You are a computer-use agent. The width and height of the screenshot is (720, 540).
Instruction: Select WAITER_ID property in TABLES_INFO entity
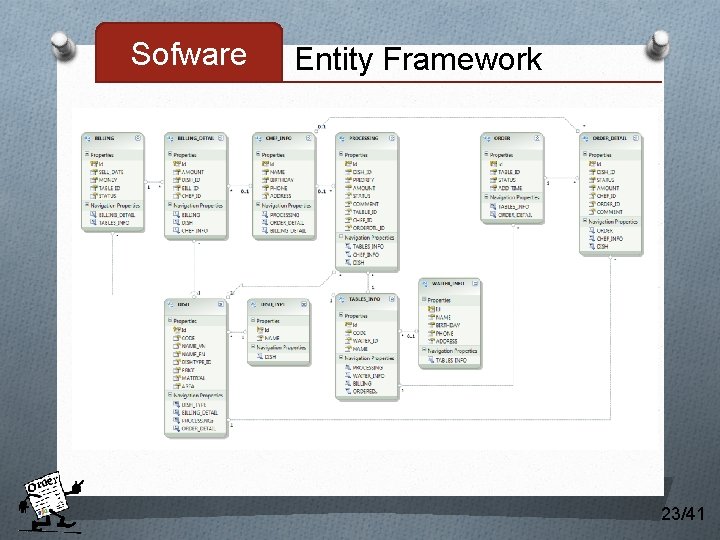366,341
